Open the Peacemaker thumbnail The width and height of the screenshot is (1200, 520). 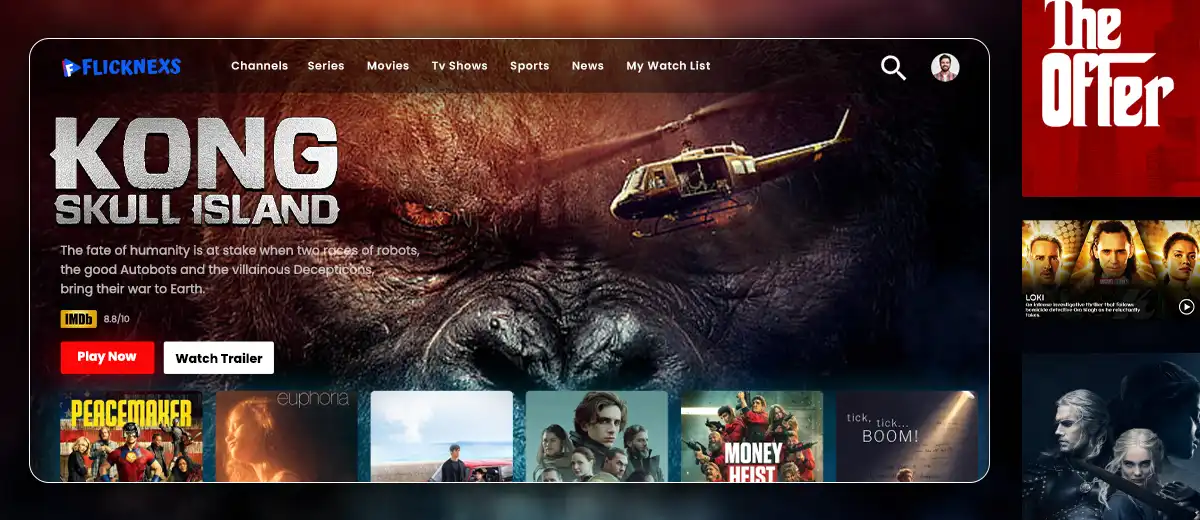(x=131, y=436)
